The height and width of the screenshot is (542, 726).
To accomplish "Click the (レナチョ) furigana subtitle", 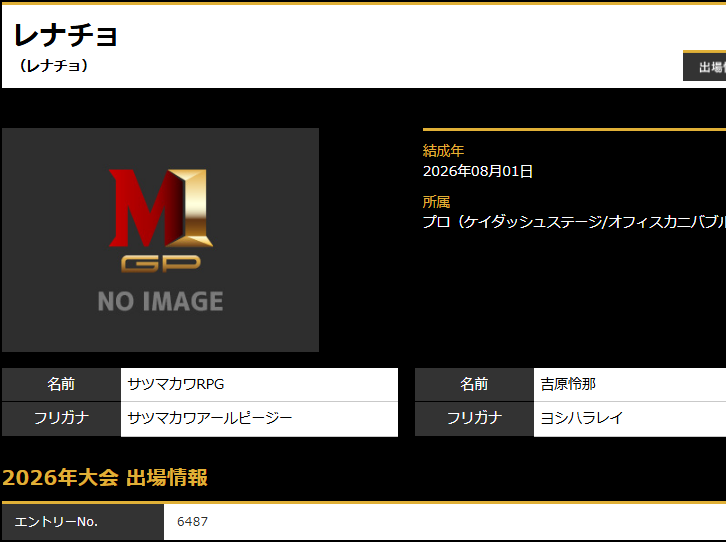I will (x=54, y=66).
